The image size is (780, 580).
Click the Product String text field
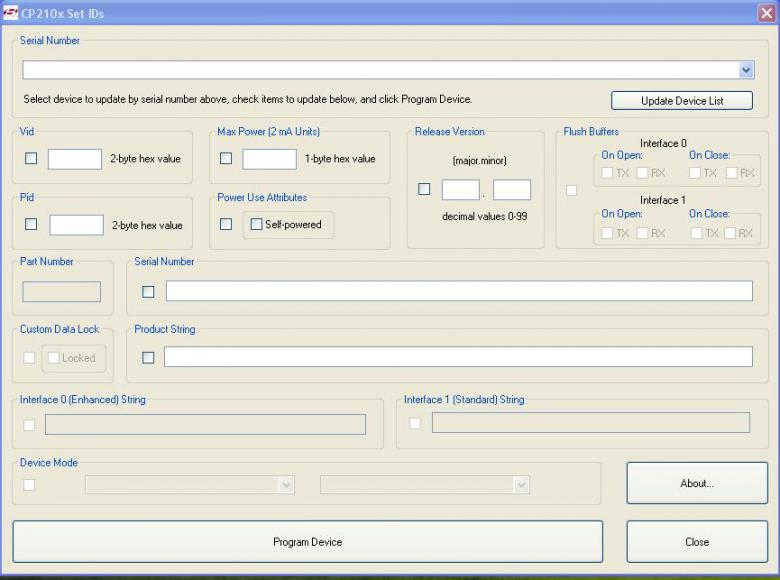tap(458, 357)
